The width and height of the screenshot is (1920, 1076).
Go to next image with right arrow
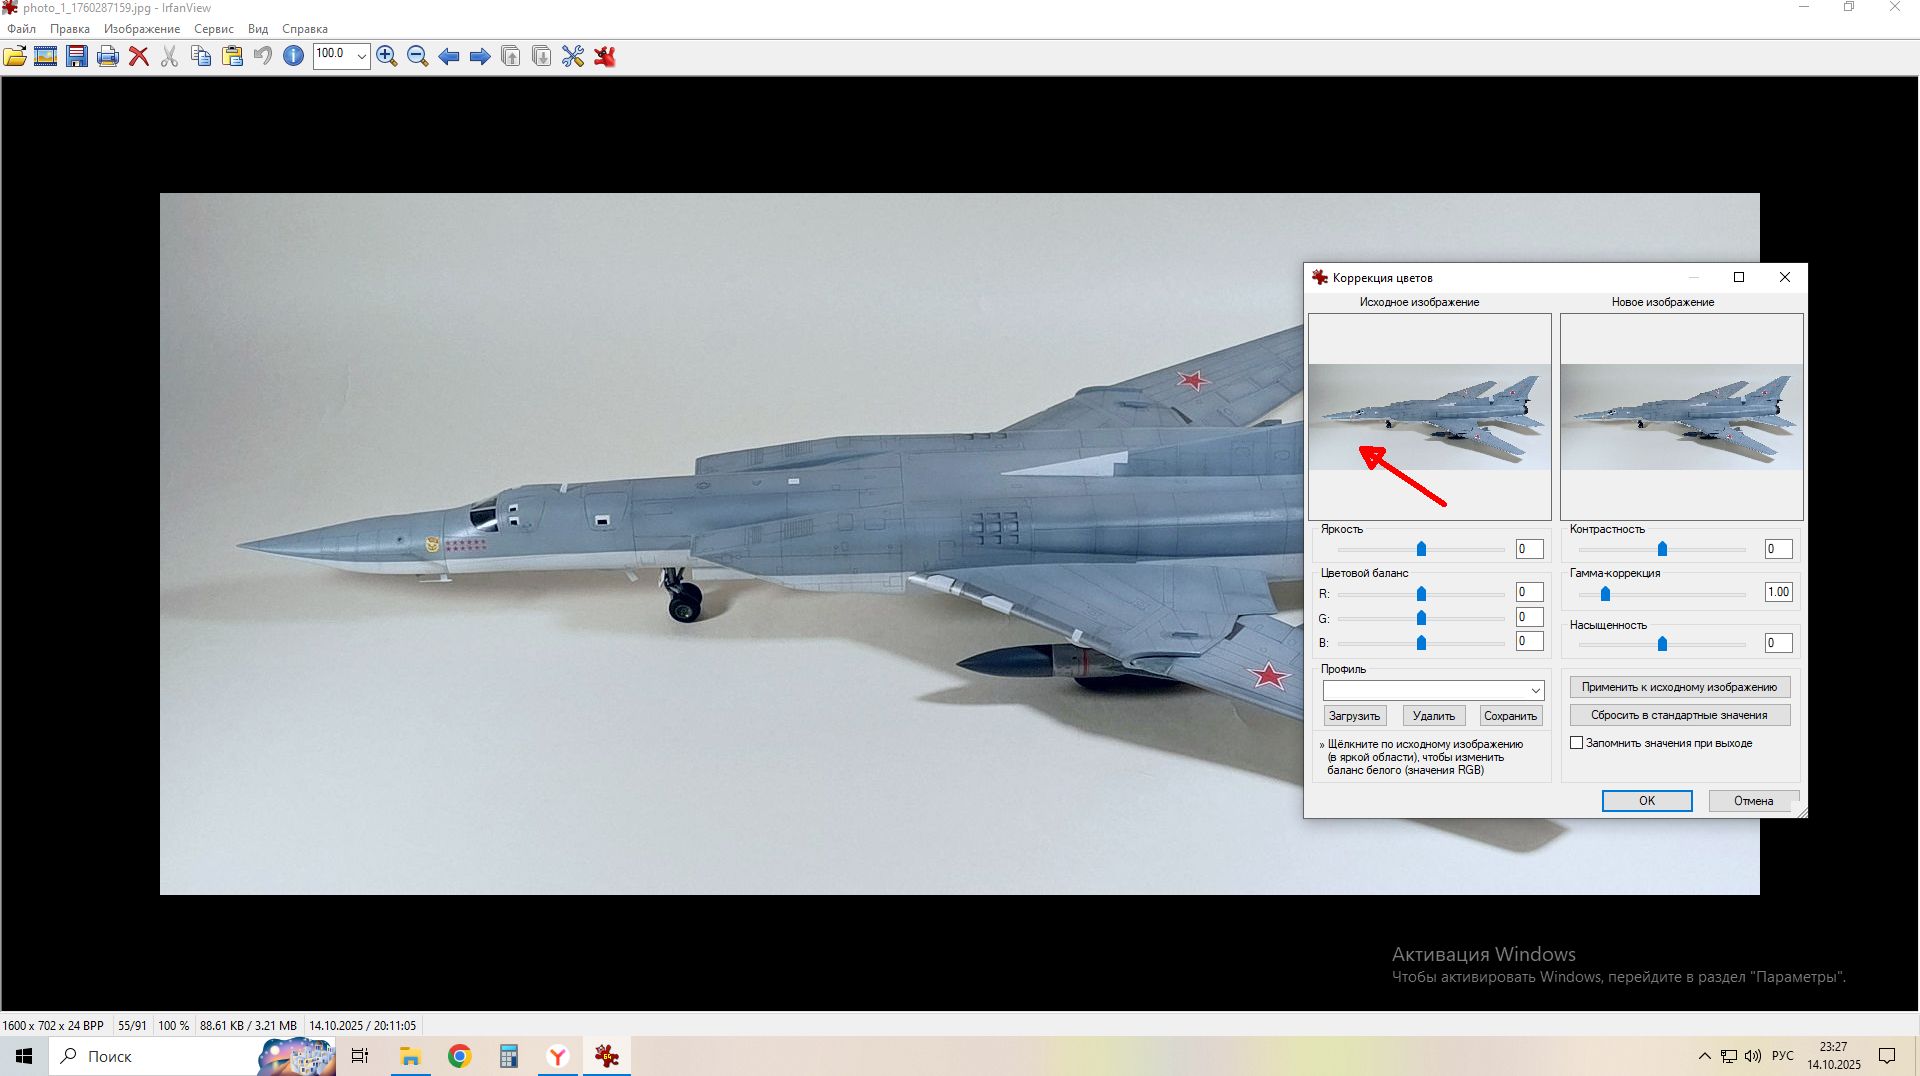click(480, 57)
